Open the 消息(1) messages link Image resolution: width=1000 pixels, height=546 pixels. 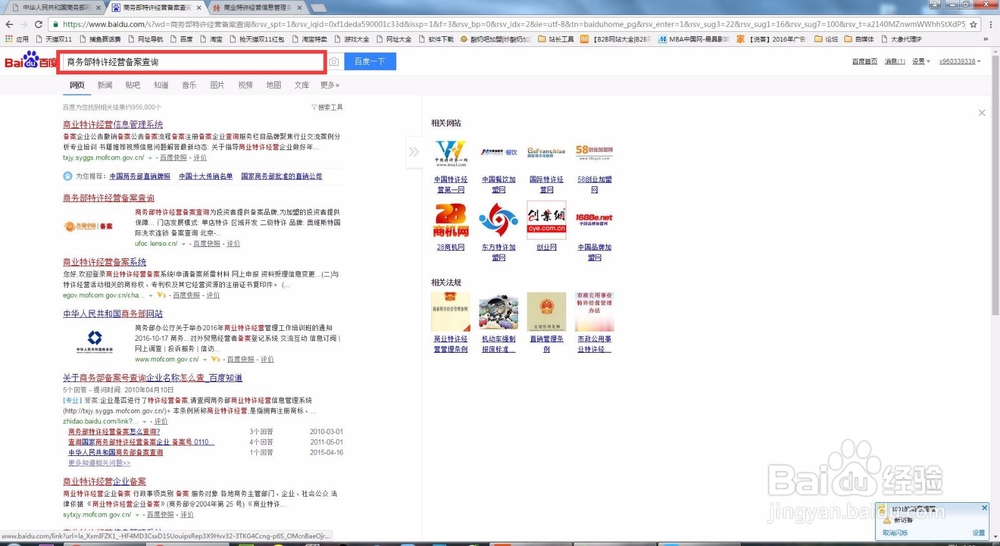coord(894,61)
